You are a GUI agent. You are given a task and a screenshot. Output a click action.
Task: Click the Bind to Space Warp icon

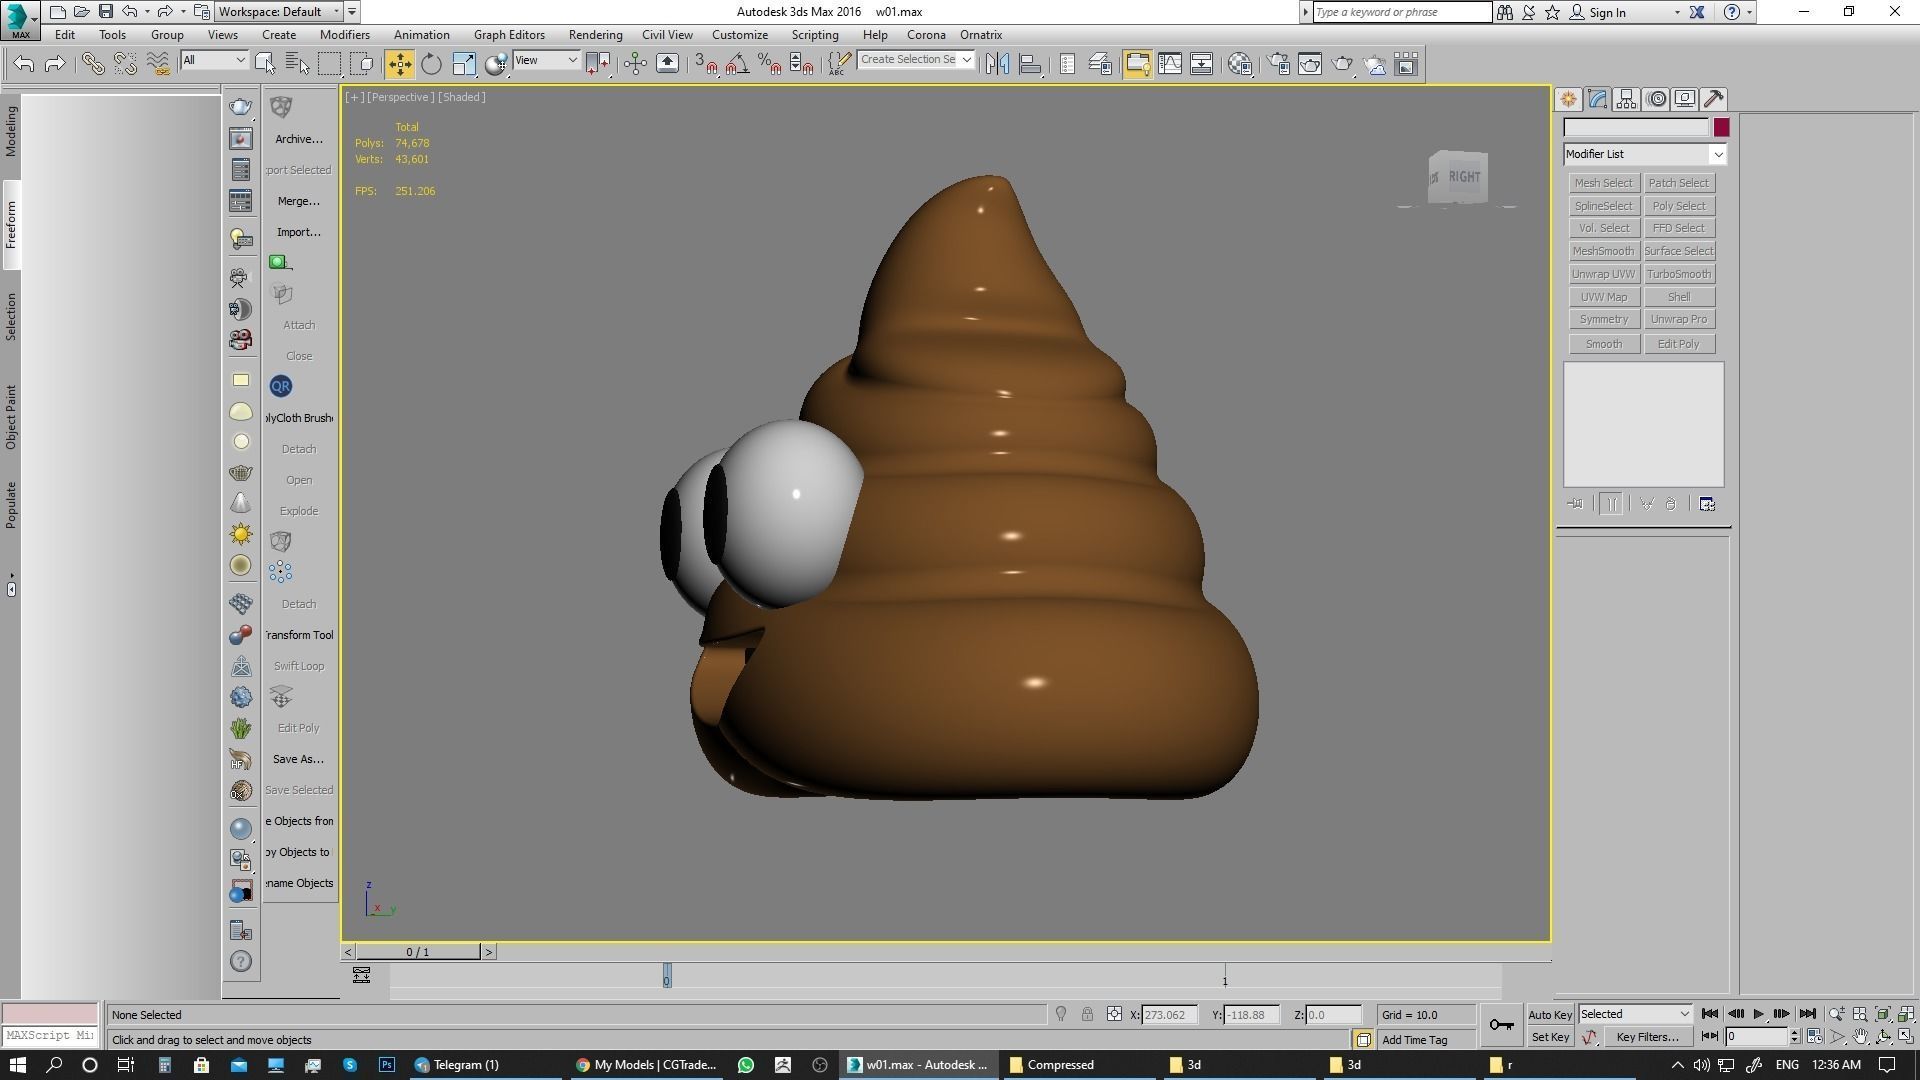tap(158, 64)
